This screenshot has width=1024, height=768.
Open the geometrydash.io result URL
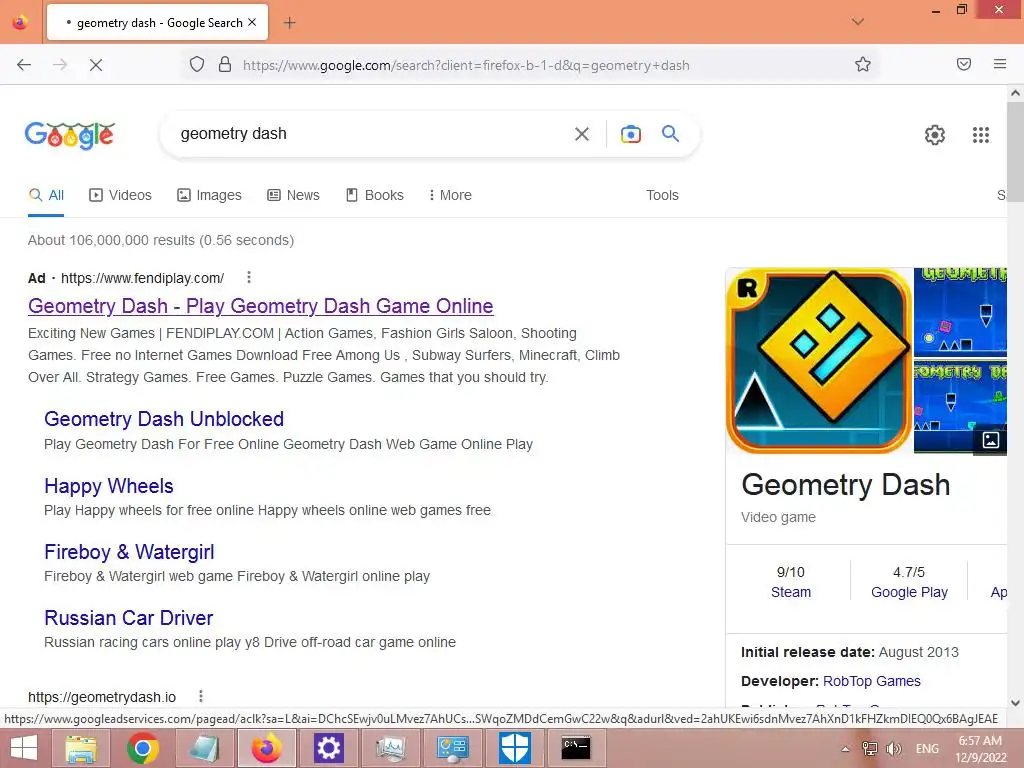[x=102, y=697]
